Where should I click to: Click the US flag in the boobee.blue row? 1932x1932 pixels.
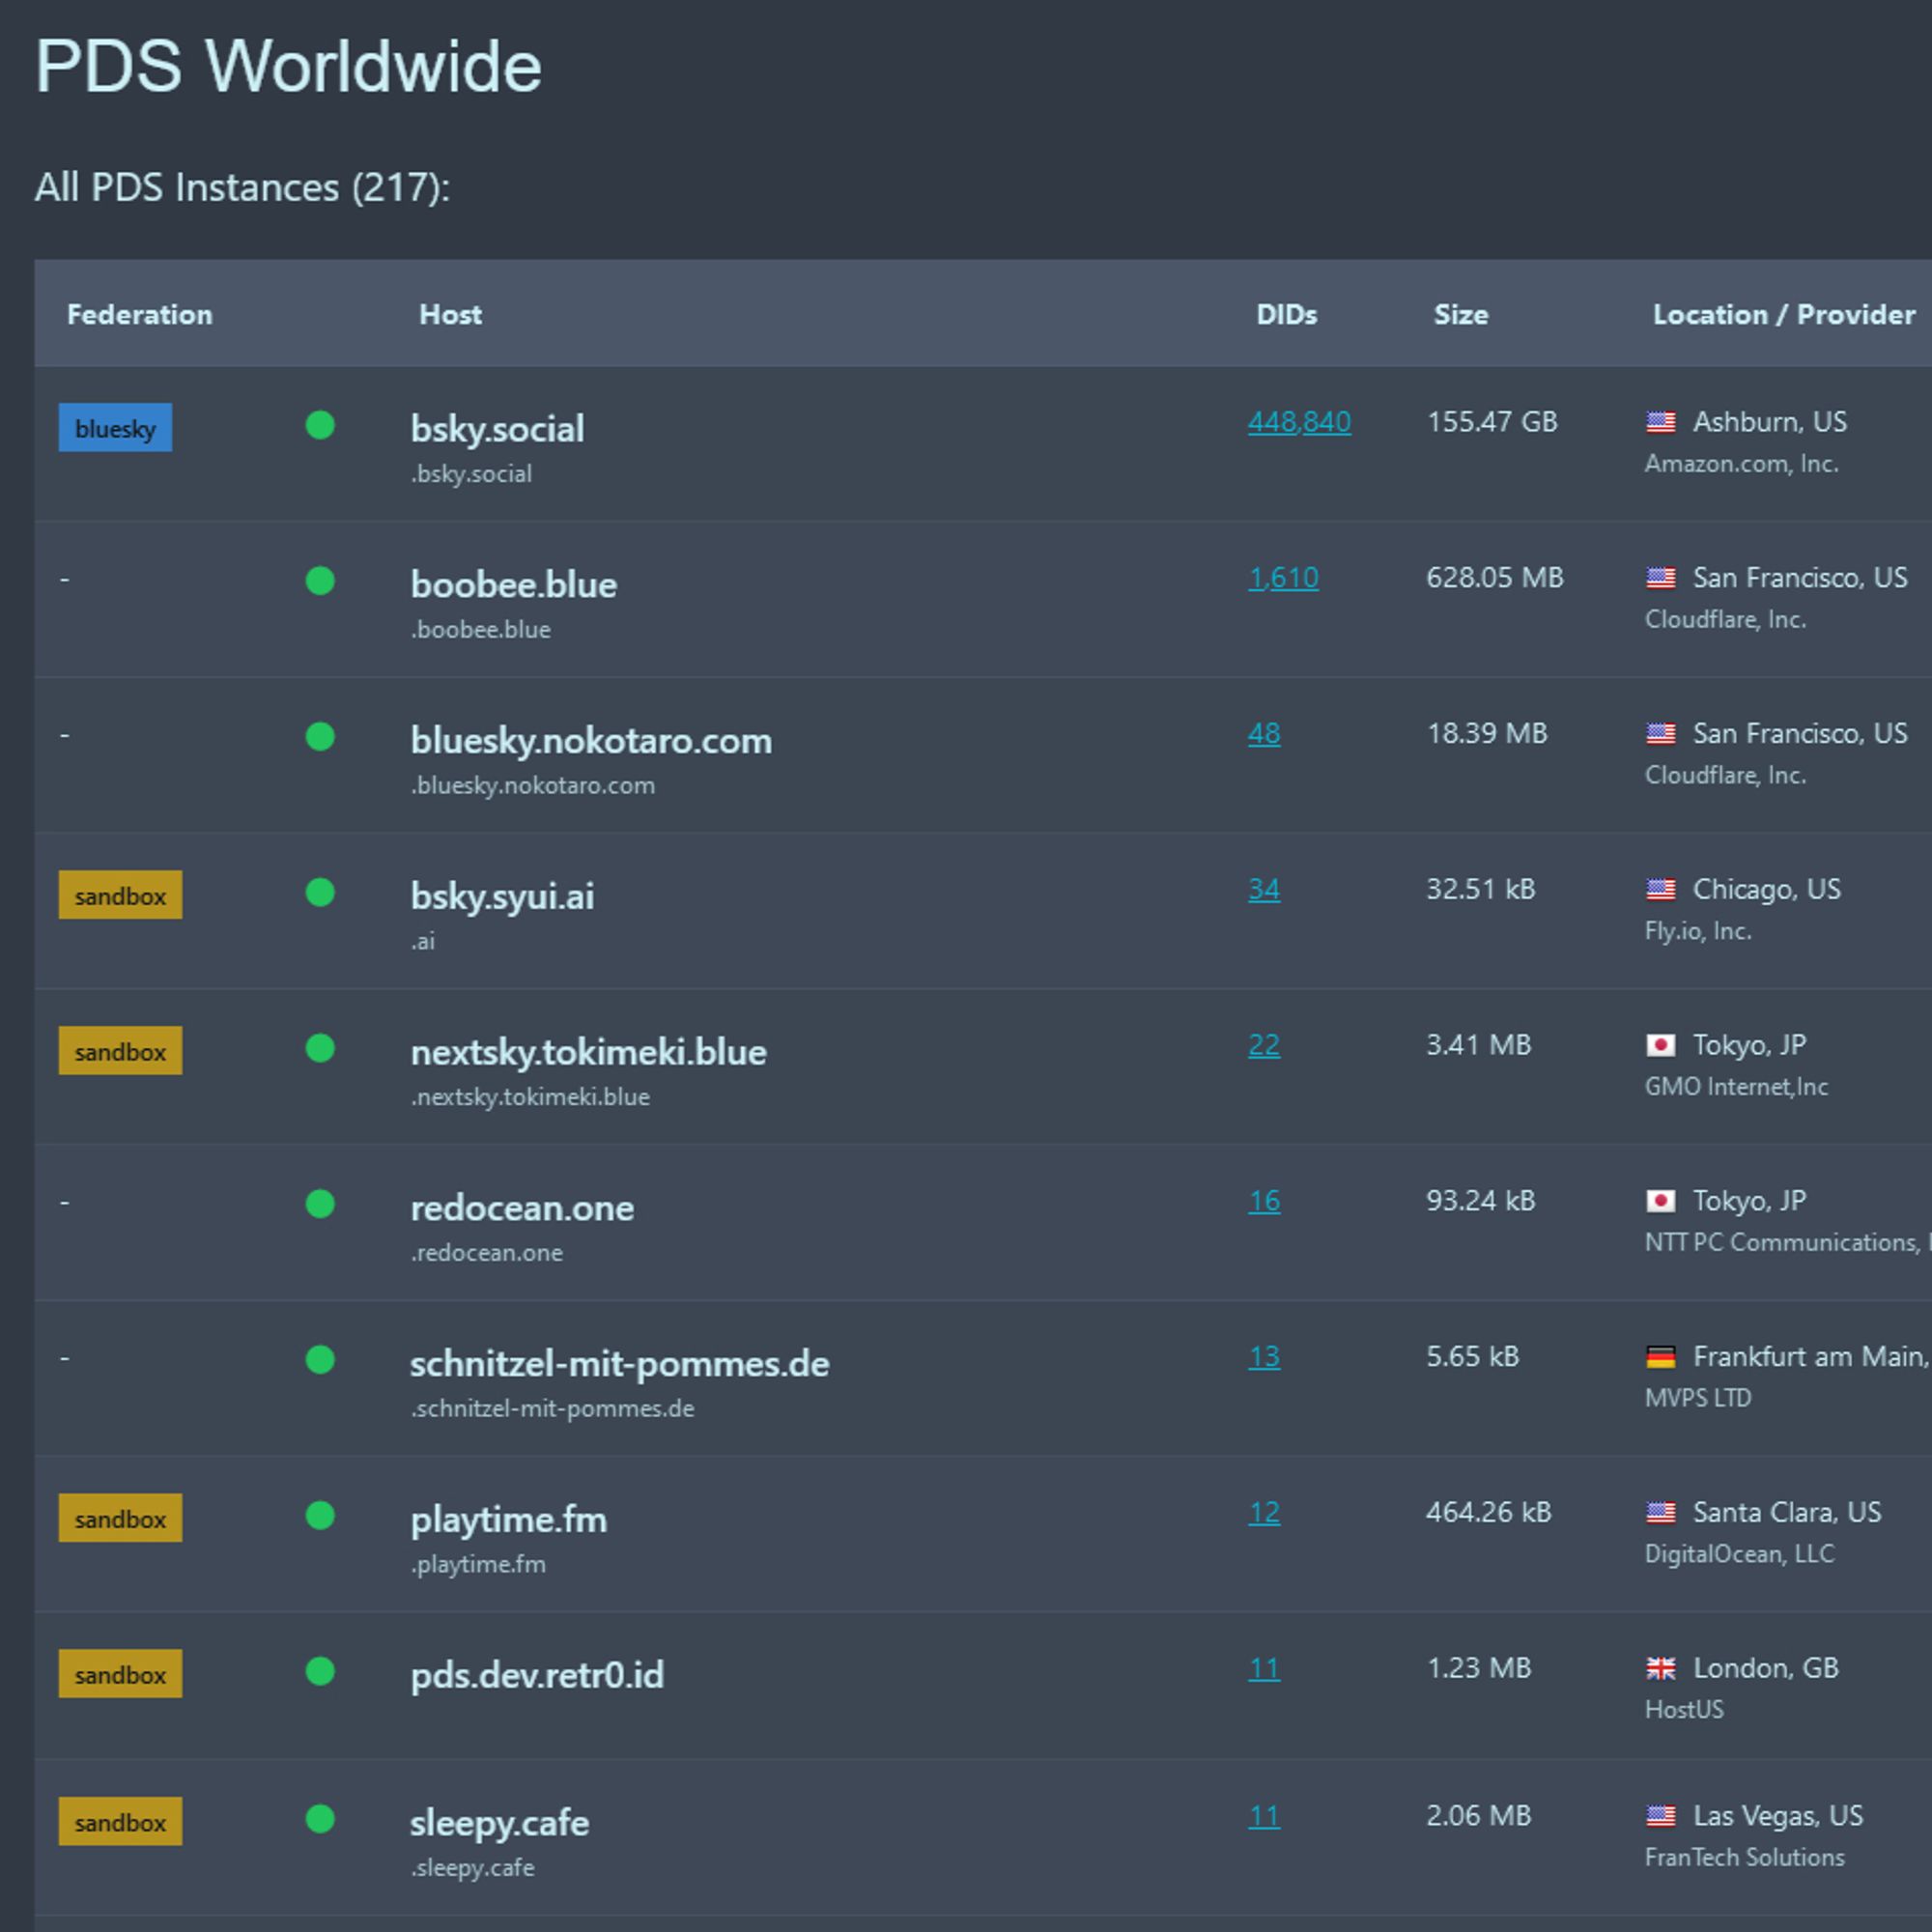[1661, 578]
